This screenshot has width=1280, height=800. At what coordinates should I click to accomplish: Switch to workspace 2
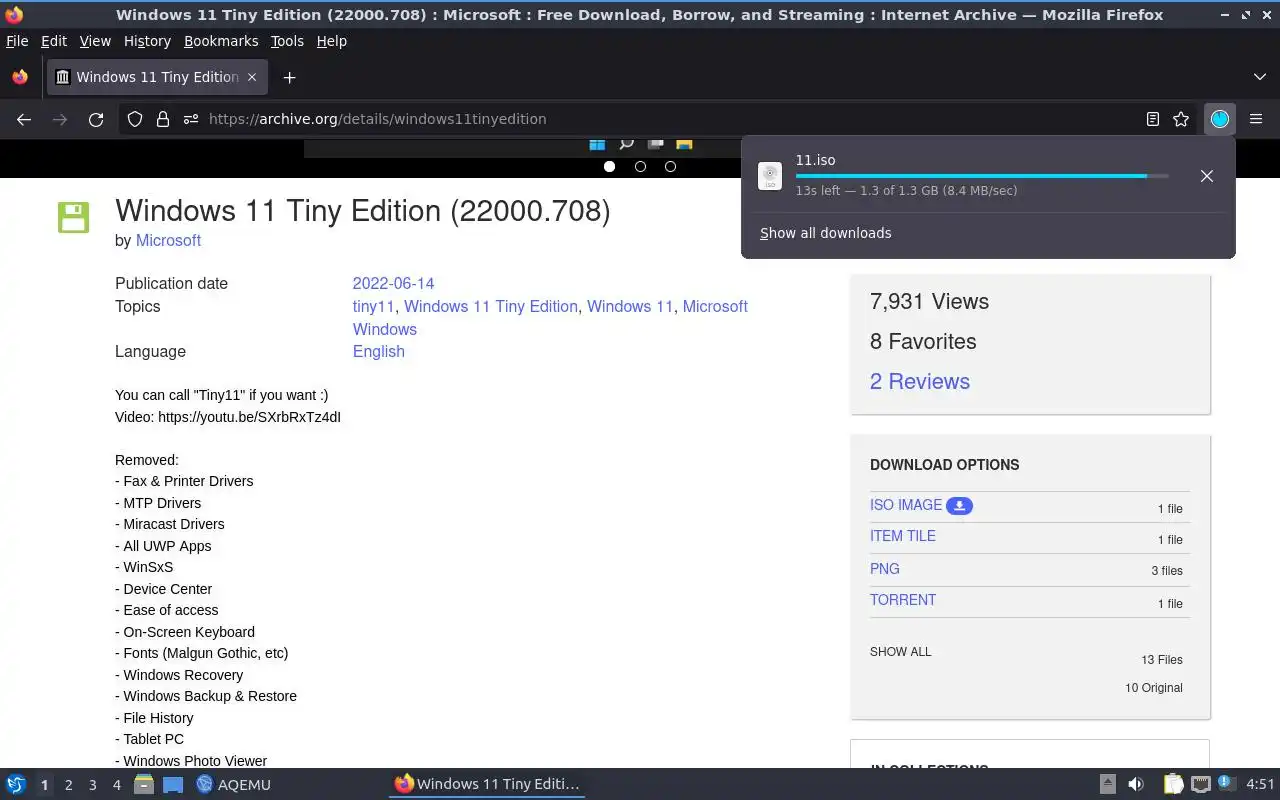[x=68, y=785]
